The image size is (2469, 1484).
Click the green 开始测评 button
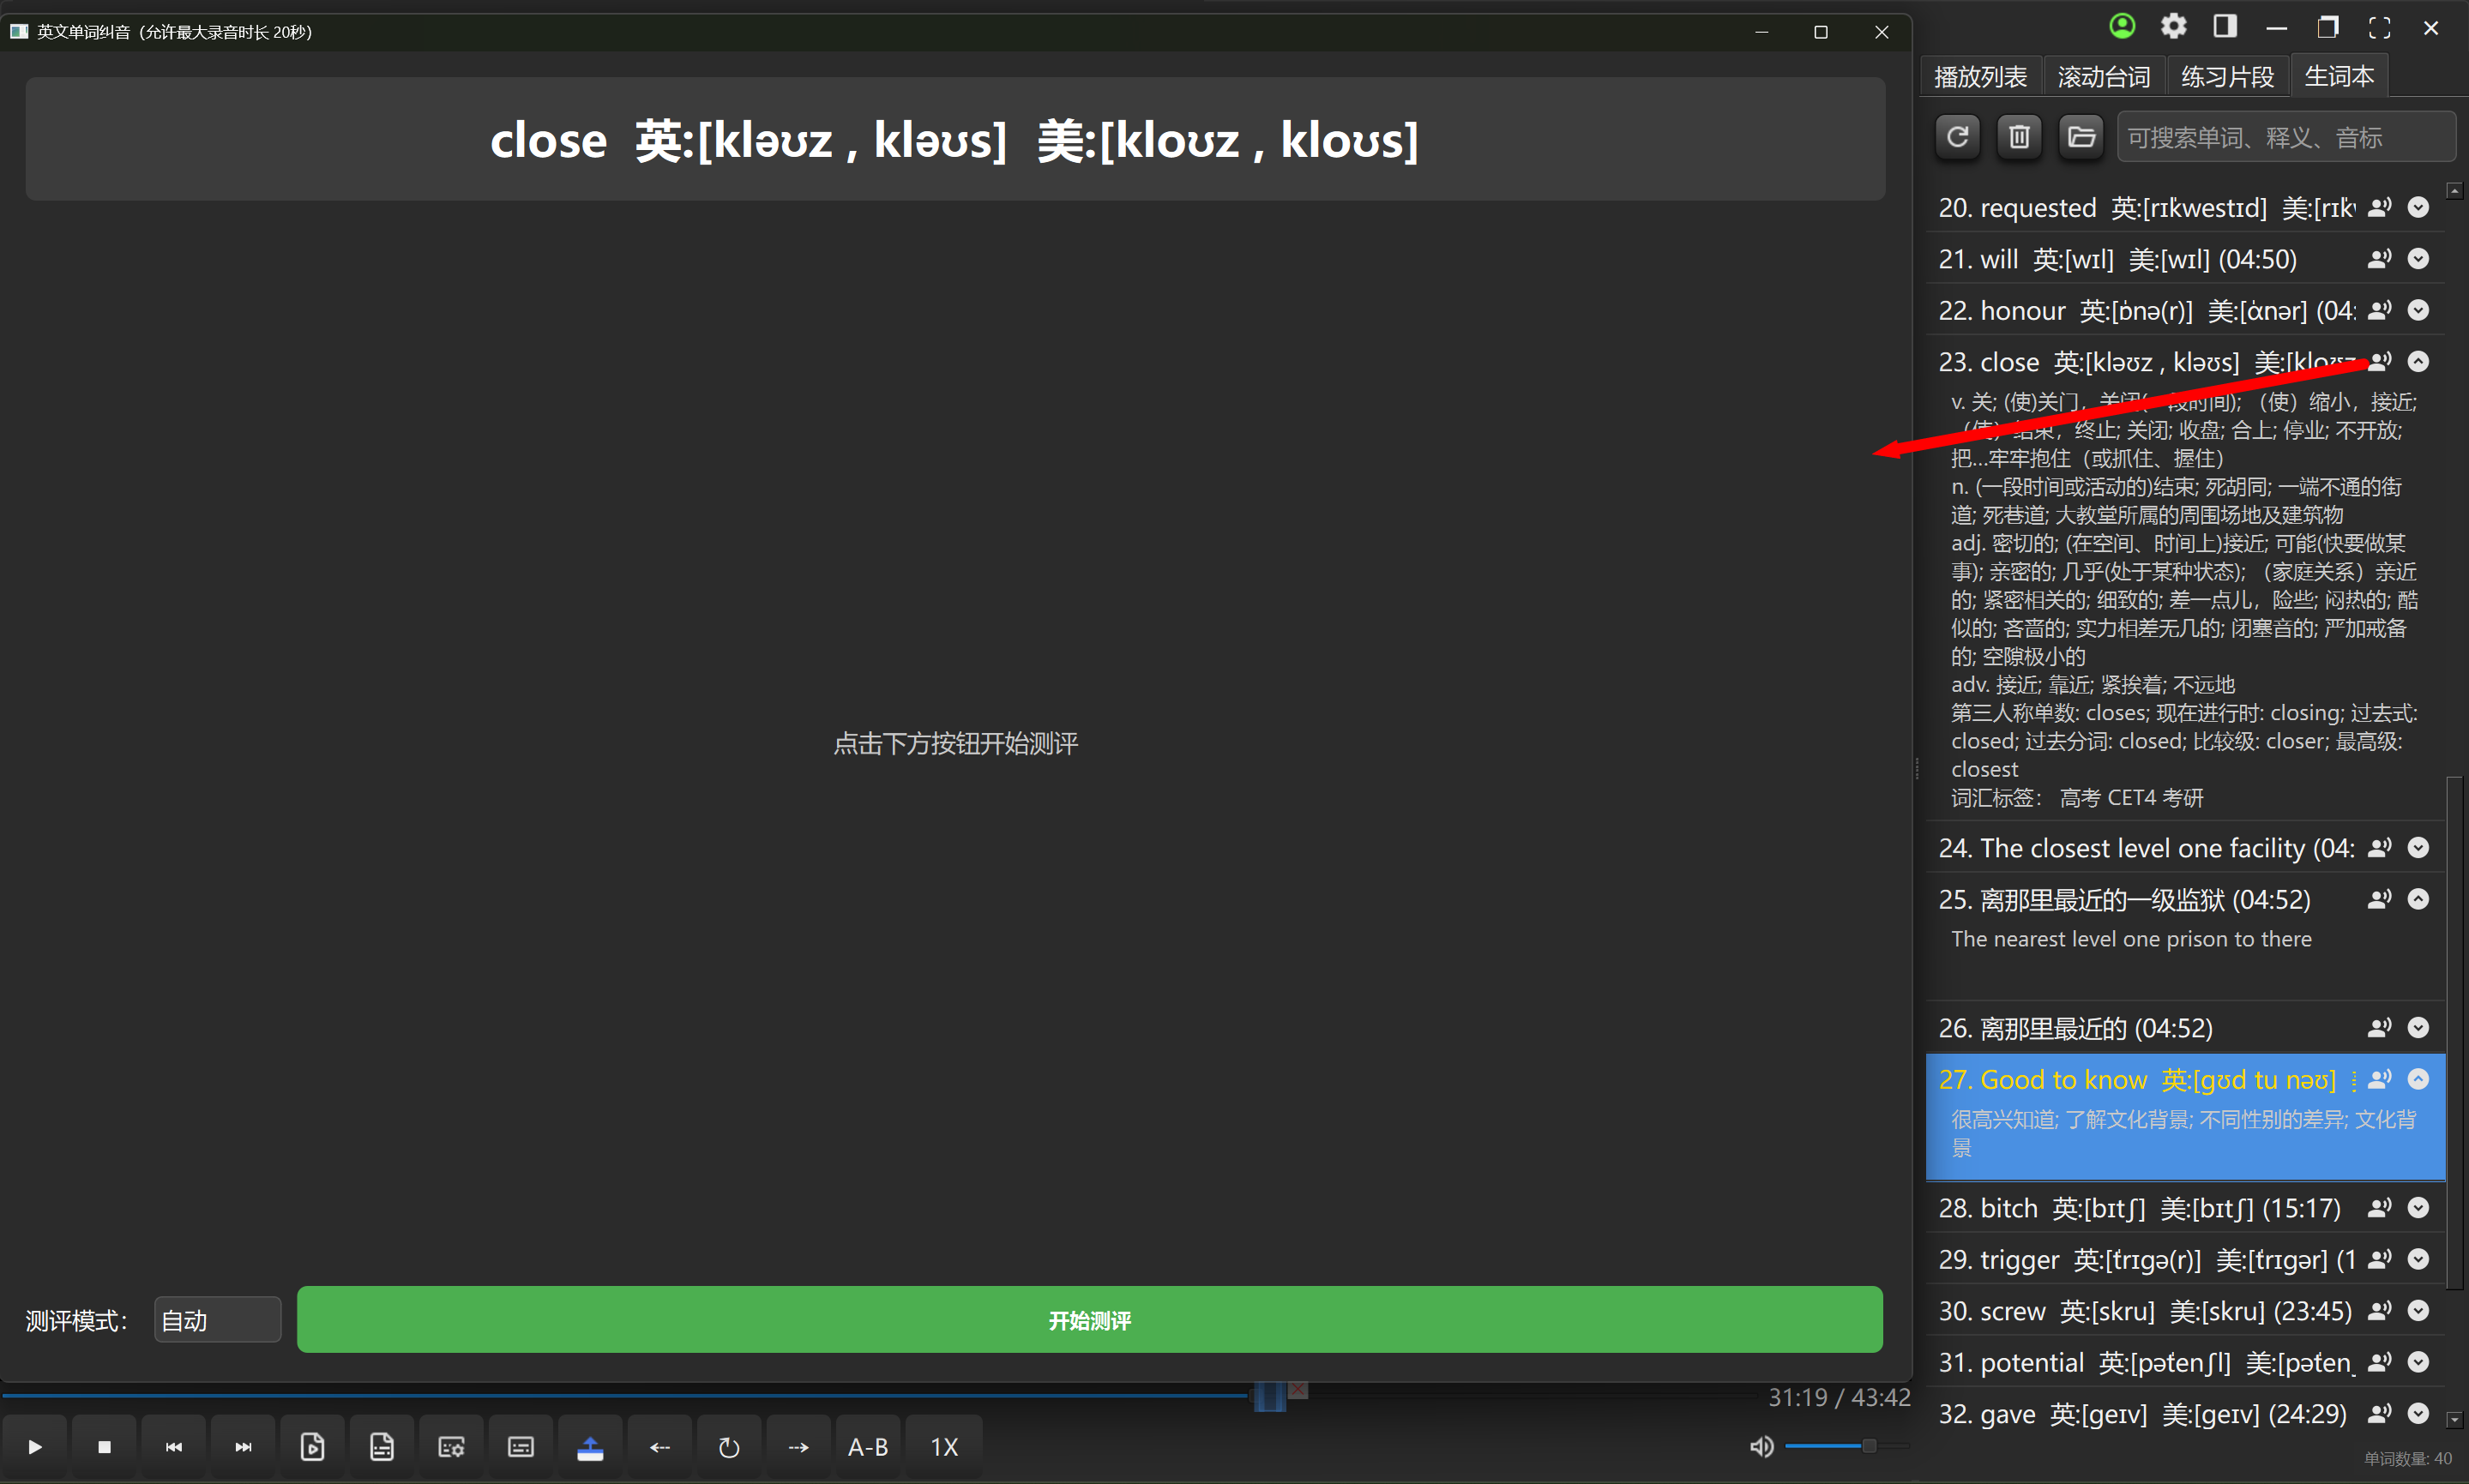(1089, 1320)
